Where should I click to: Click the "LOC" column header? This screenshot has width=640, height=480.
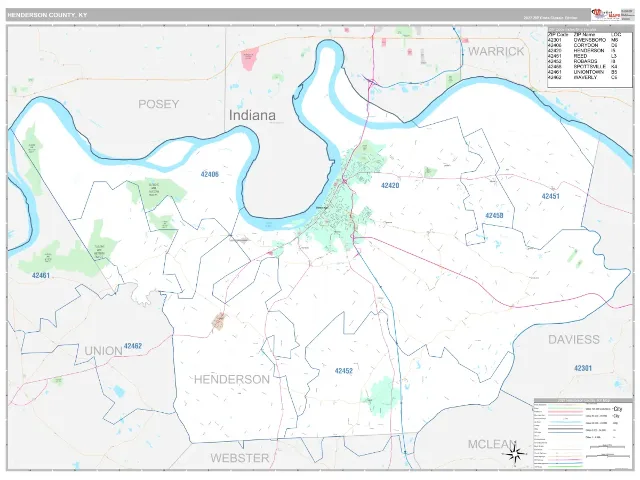[616, 35]
